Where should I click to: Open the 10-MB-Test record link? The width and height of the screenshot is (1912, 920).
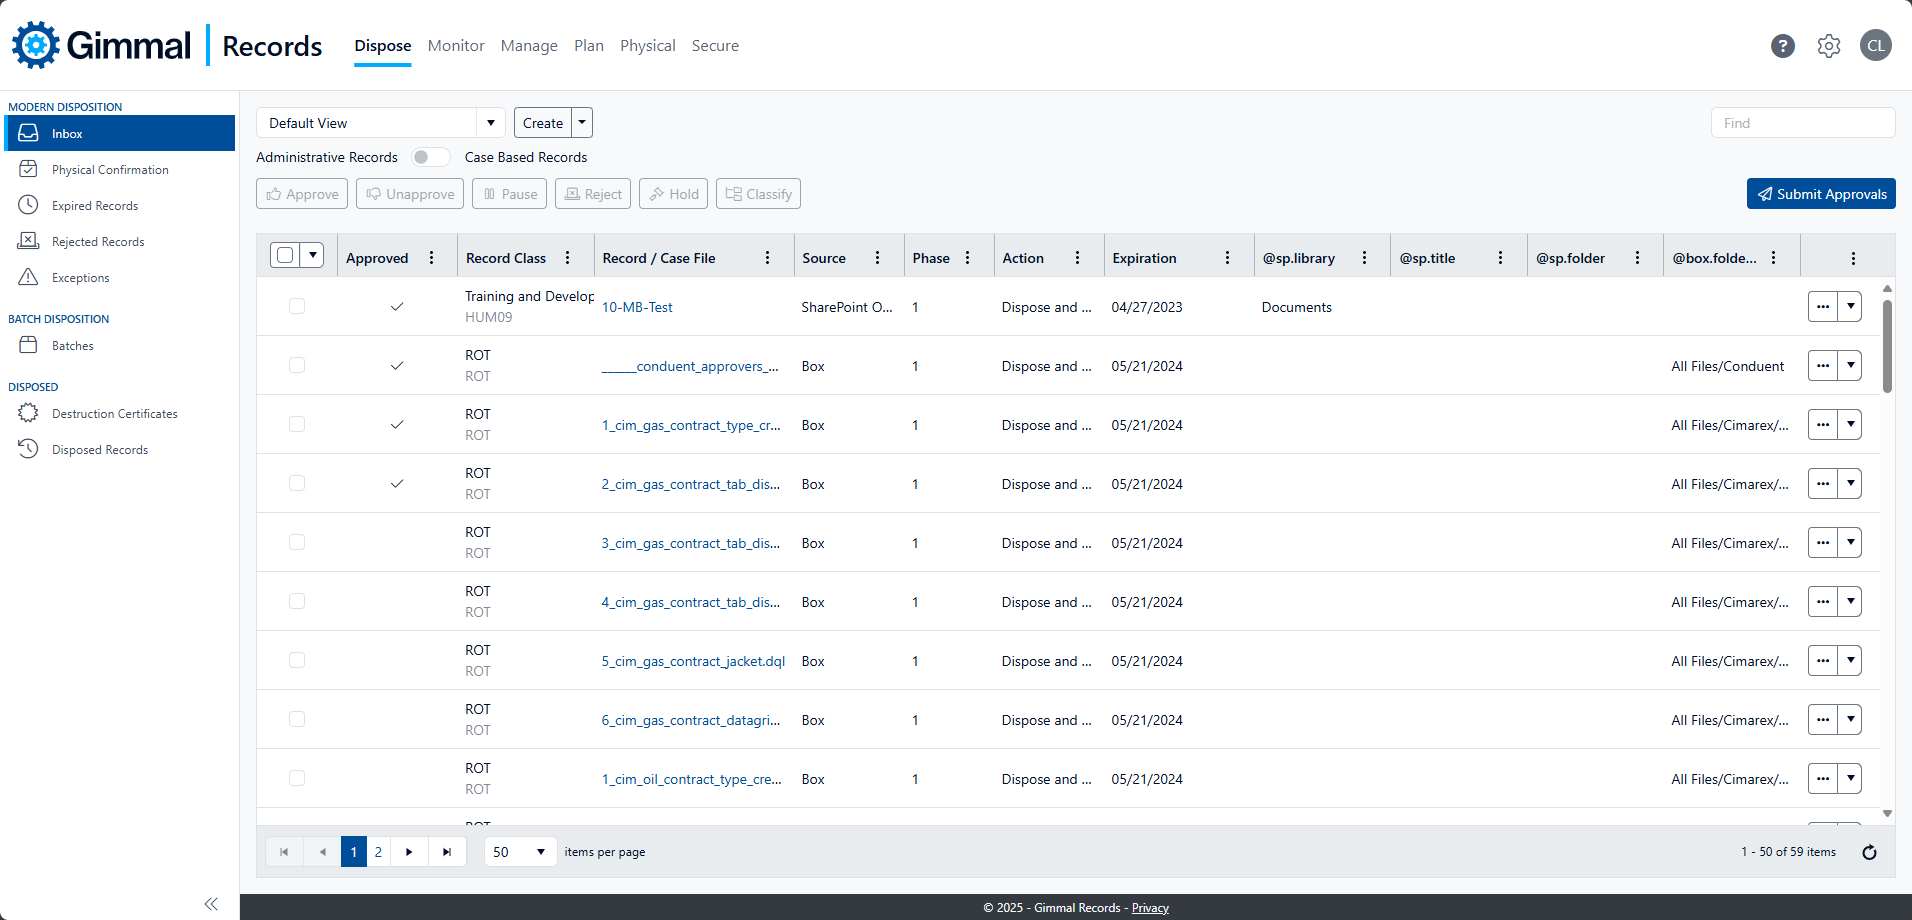(637, 307)
